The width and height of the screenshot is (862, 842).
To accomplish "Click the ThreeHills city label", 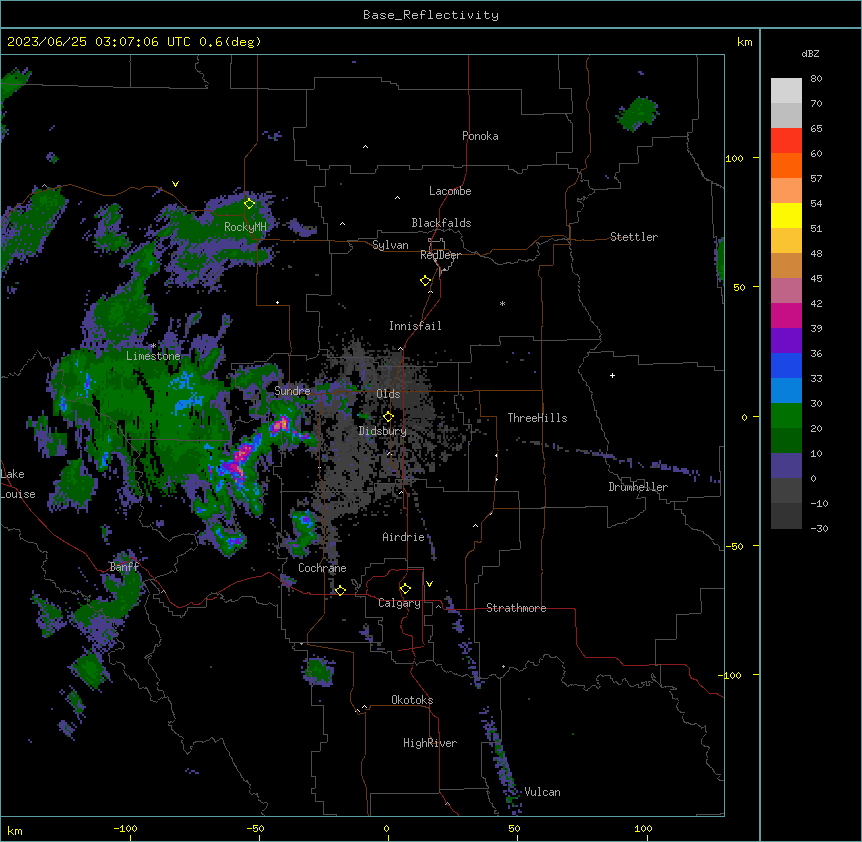I will click(537, 418).
